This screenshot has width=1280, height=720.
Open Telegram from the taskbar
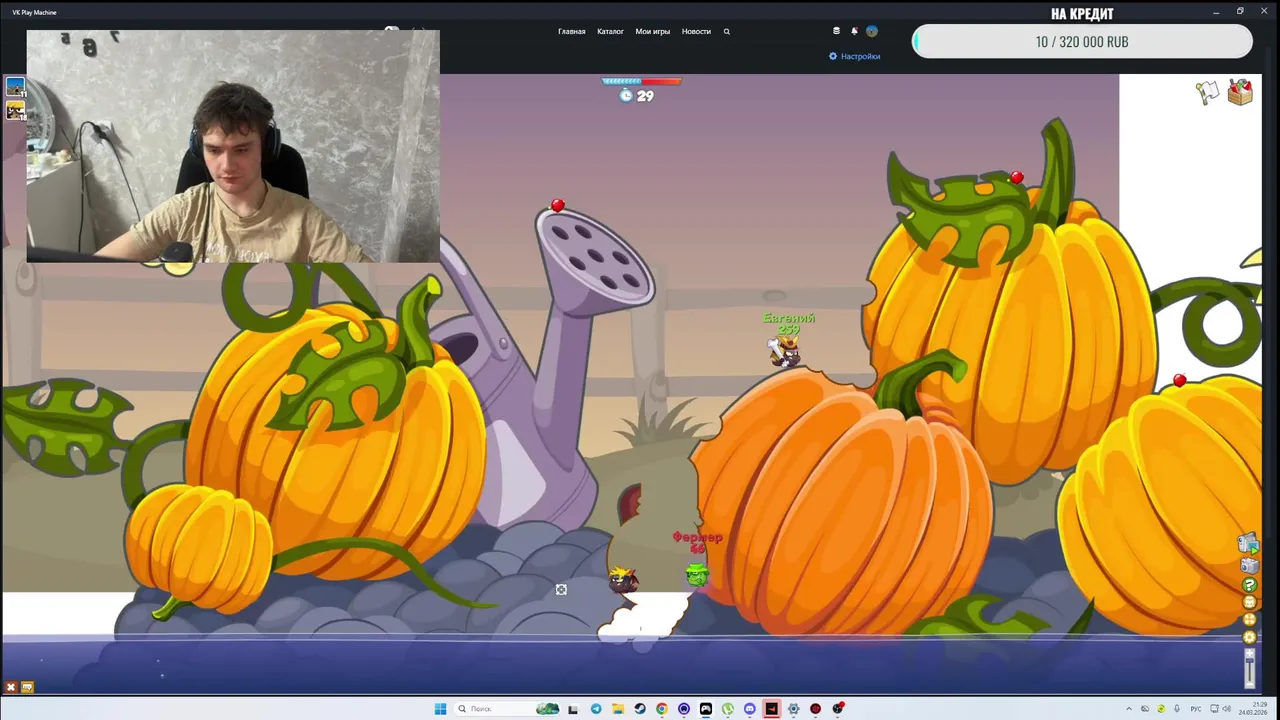point(596,709)
